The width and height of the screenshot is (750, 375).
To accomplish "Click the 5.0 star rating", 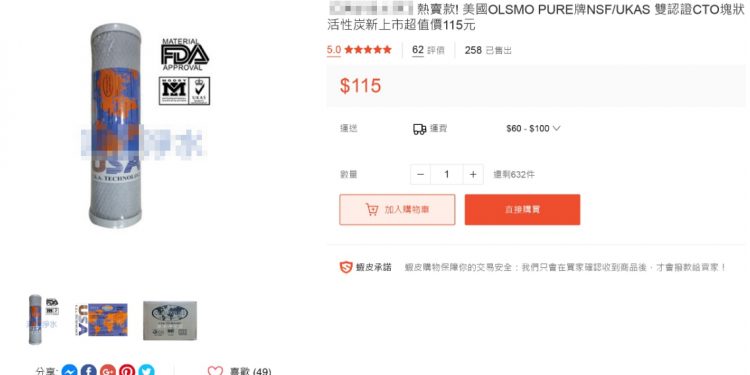I will (x=359, y=50).
